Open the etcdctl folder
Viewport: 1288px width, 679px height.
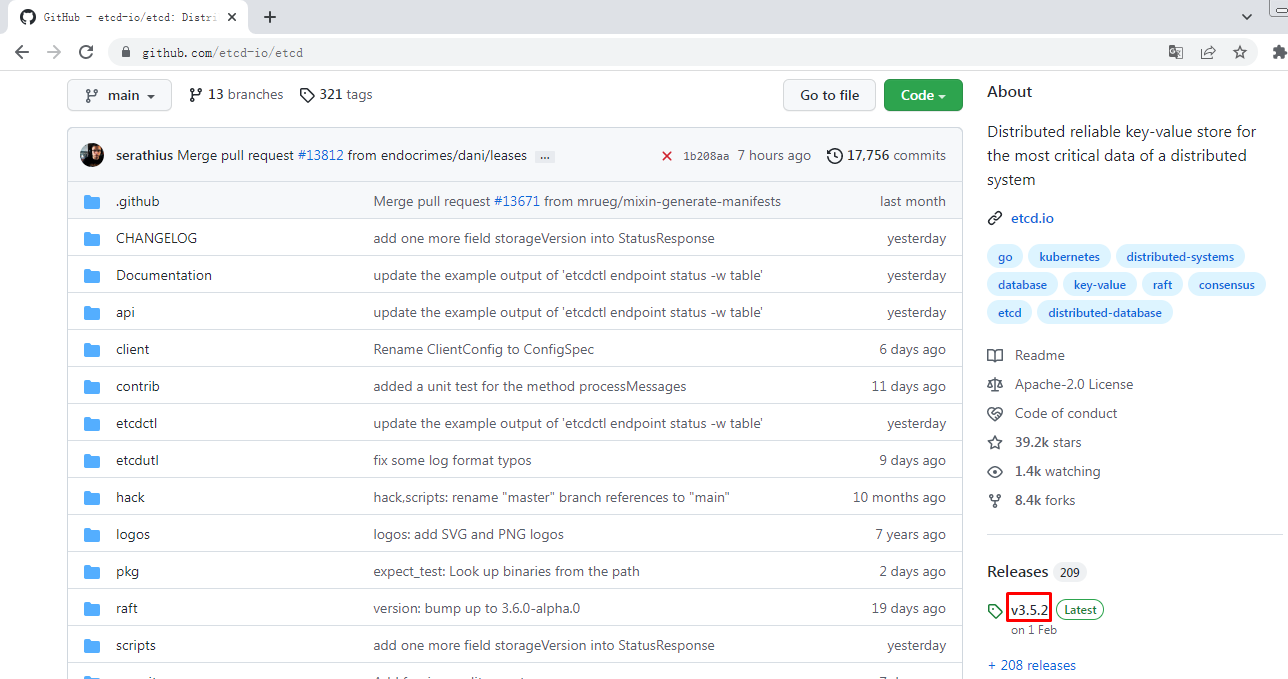click(x=136, y=424)
